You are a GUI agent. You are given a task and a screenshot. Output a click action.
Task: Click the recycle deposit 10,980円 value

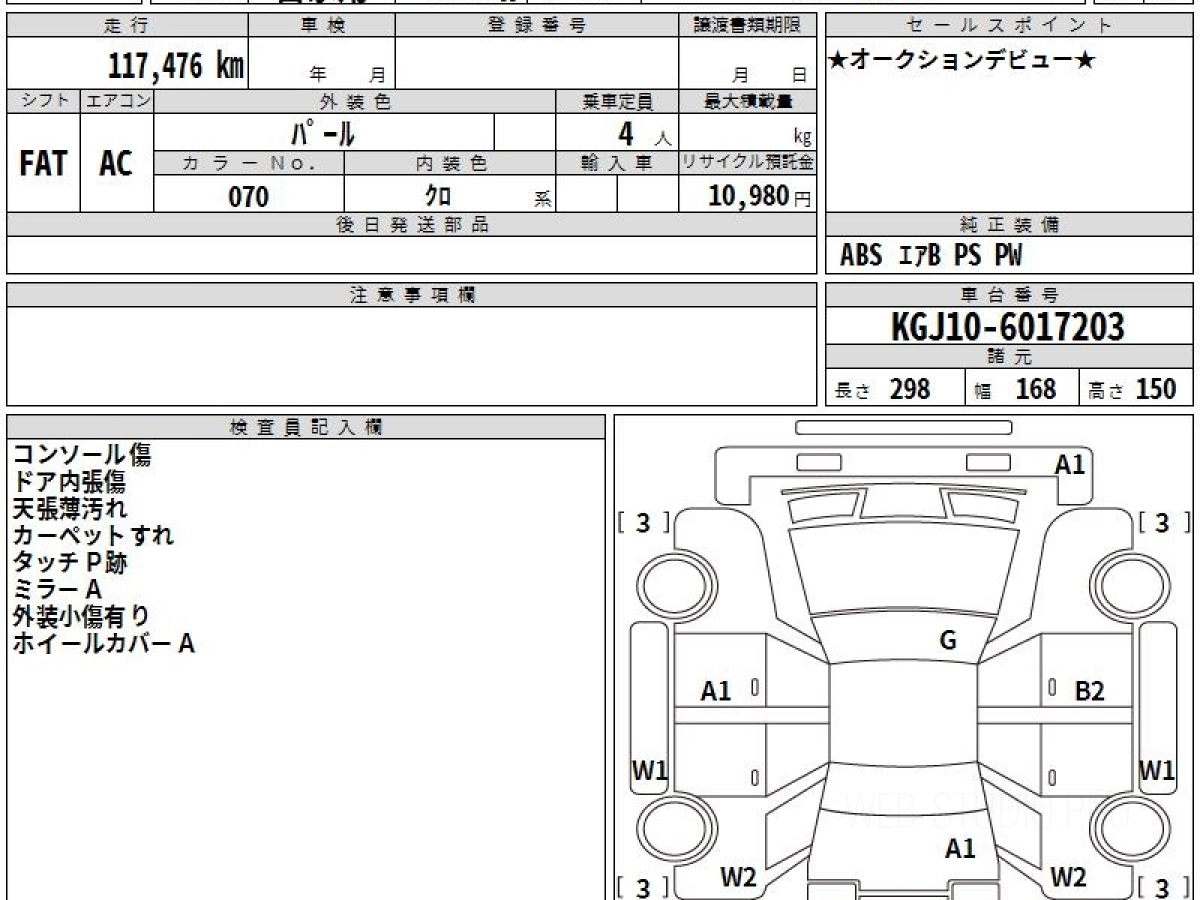tap(760, 196)
